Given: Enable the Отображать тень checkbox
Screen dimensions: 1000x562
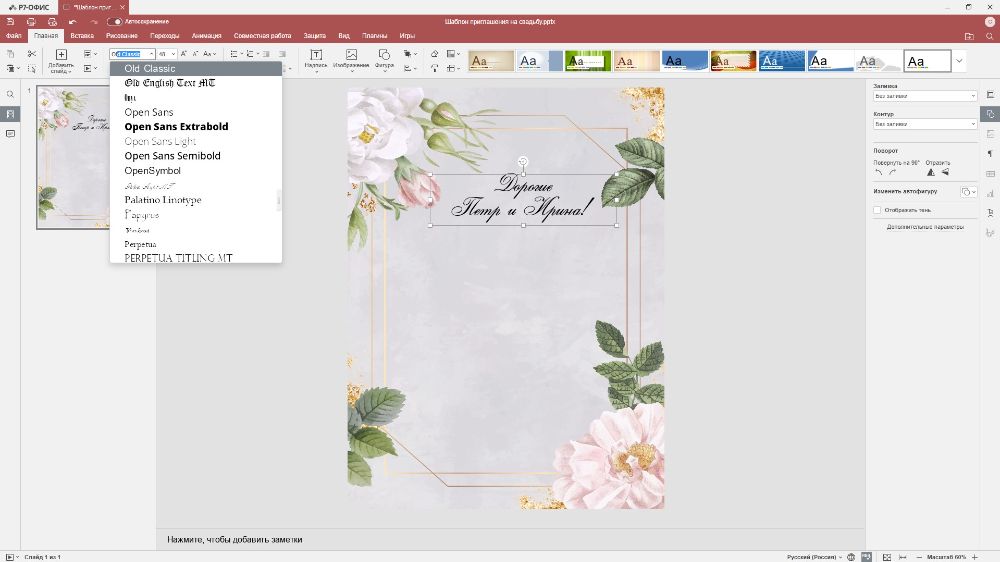Looking at the screenshot, I should [x=877, y=210].
